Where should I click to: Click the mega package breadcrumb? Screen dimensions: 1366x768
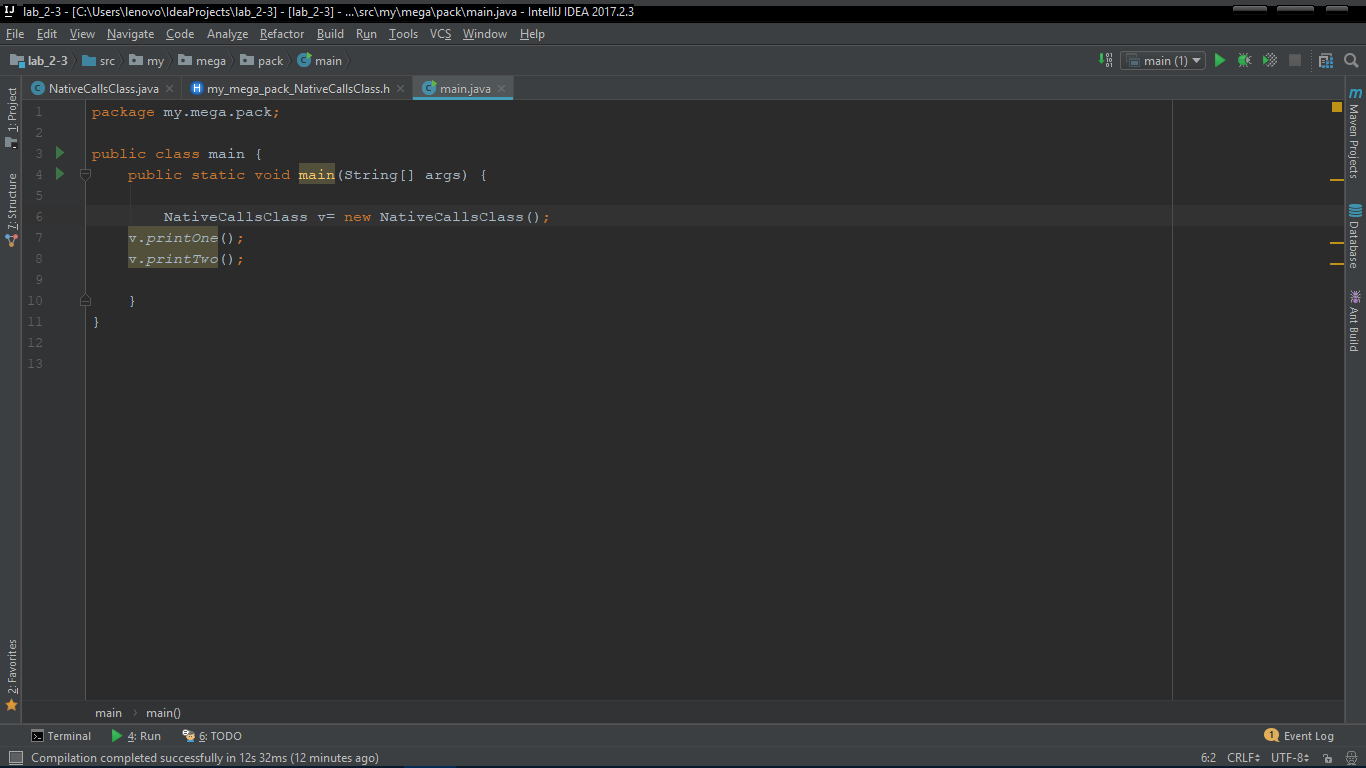point(203,61)
